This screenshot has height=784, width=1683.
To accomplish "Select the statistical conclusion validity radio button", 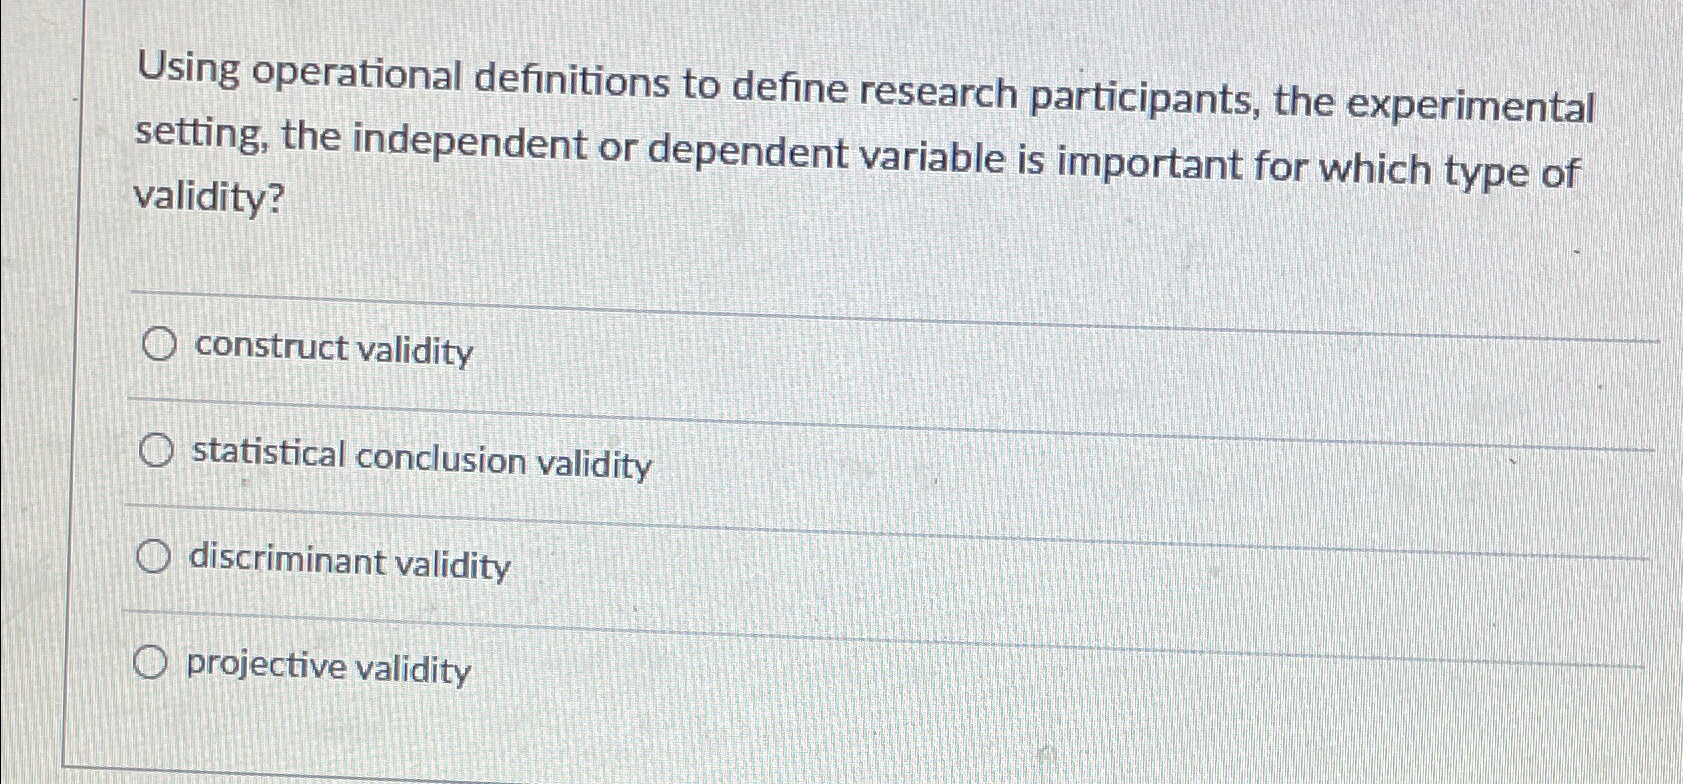I will click(x=155, y=452).
